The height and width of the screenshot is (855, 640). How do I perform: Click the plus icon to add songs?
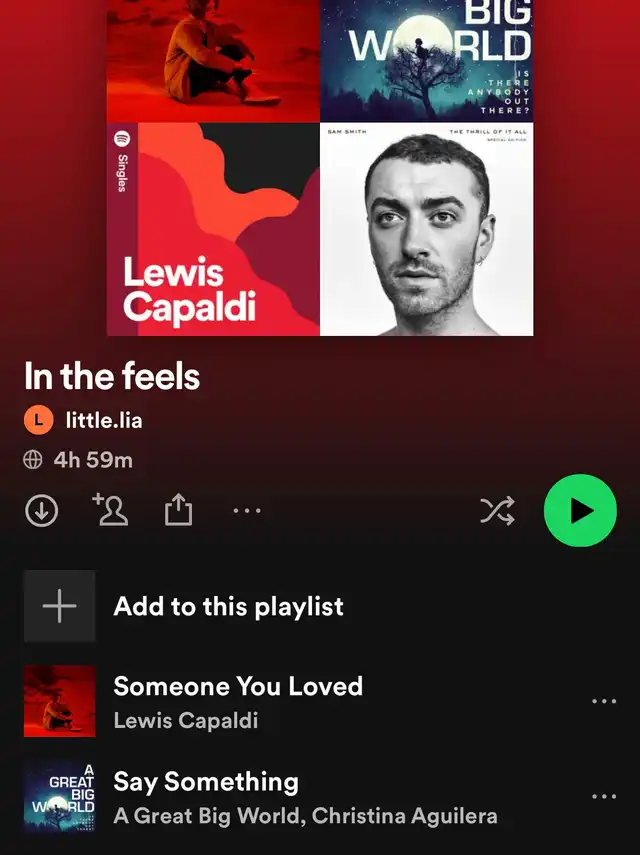[59, 606]
